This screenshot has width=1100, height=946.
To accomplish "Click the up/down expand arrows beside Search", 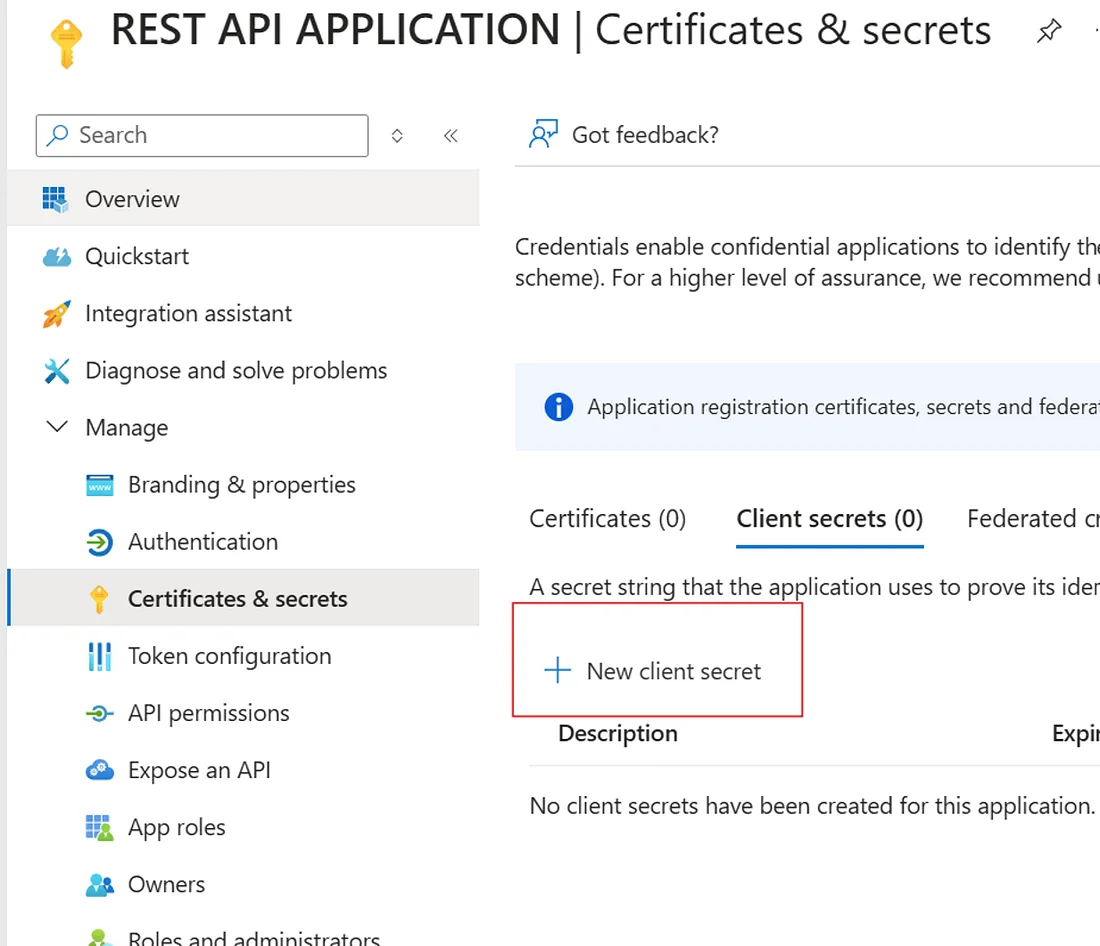I will point(397,136).
